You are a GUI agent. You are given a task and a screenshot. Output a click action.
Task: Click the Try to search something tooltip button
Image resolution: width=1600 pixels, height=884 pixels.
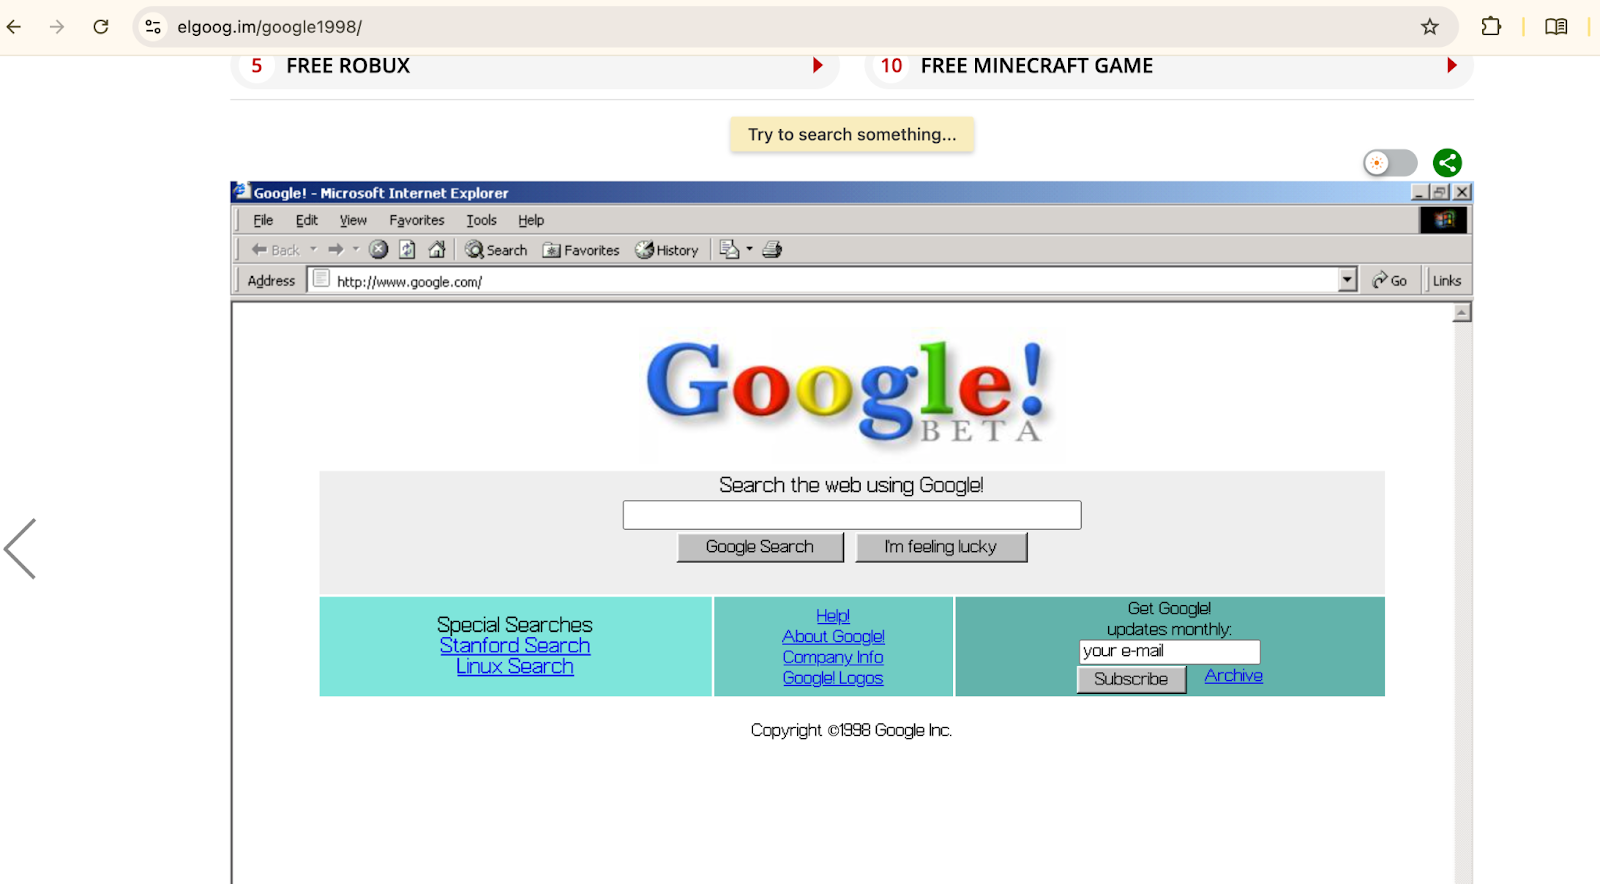pos(852,134)
